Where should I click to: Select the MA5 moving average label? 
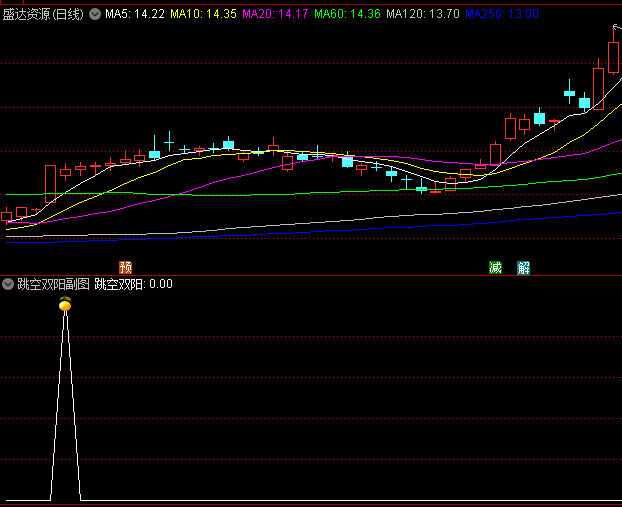[x=135, y=14]
